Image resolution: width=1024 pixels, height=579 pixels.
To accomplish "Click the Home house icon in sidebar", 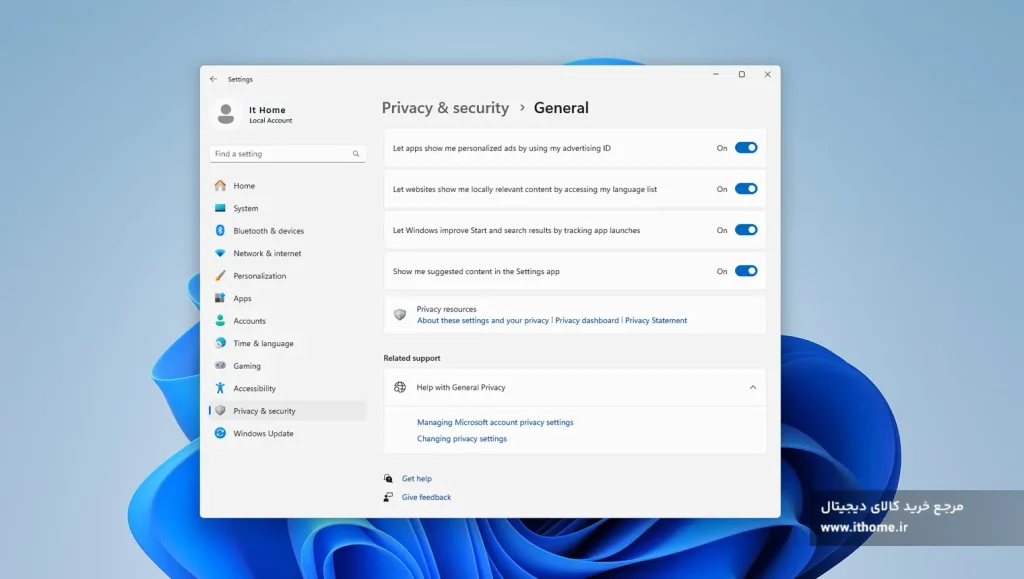I will 220,185.
